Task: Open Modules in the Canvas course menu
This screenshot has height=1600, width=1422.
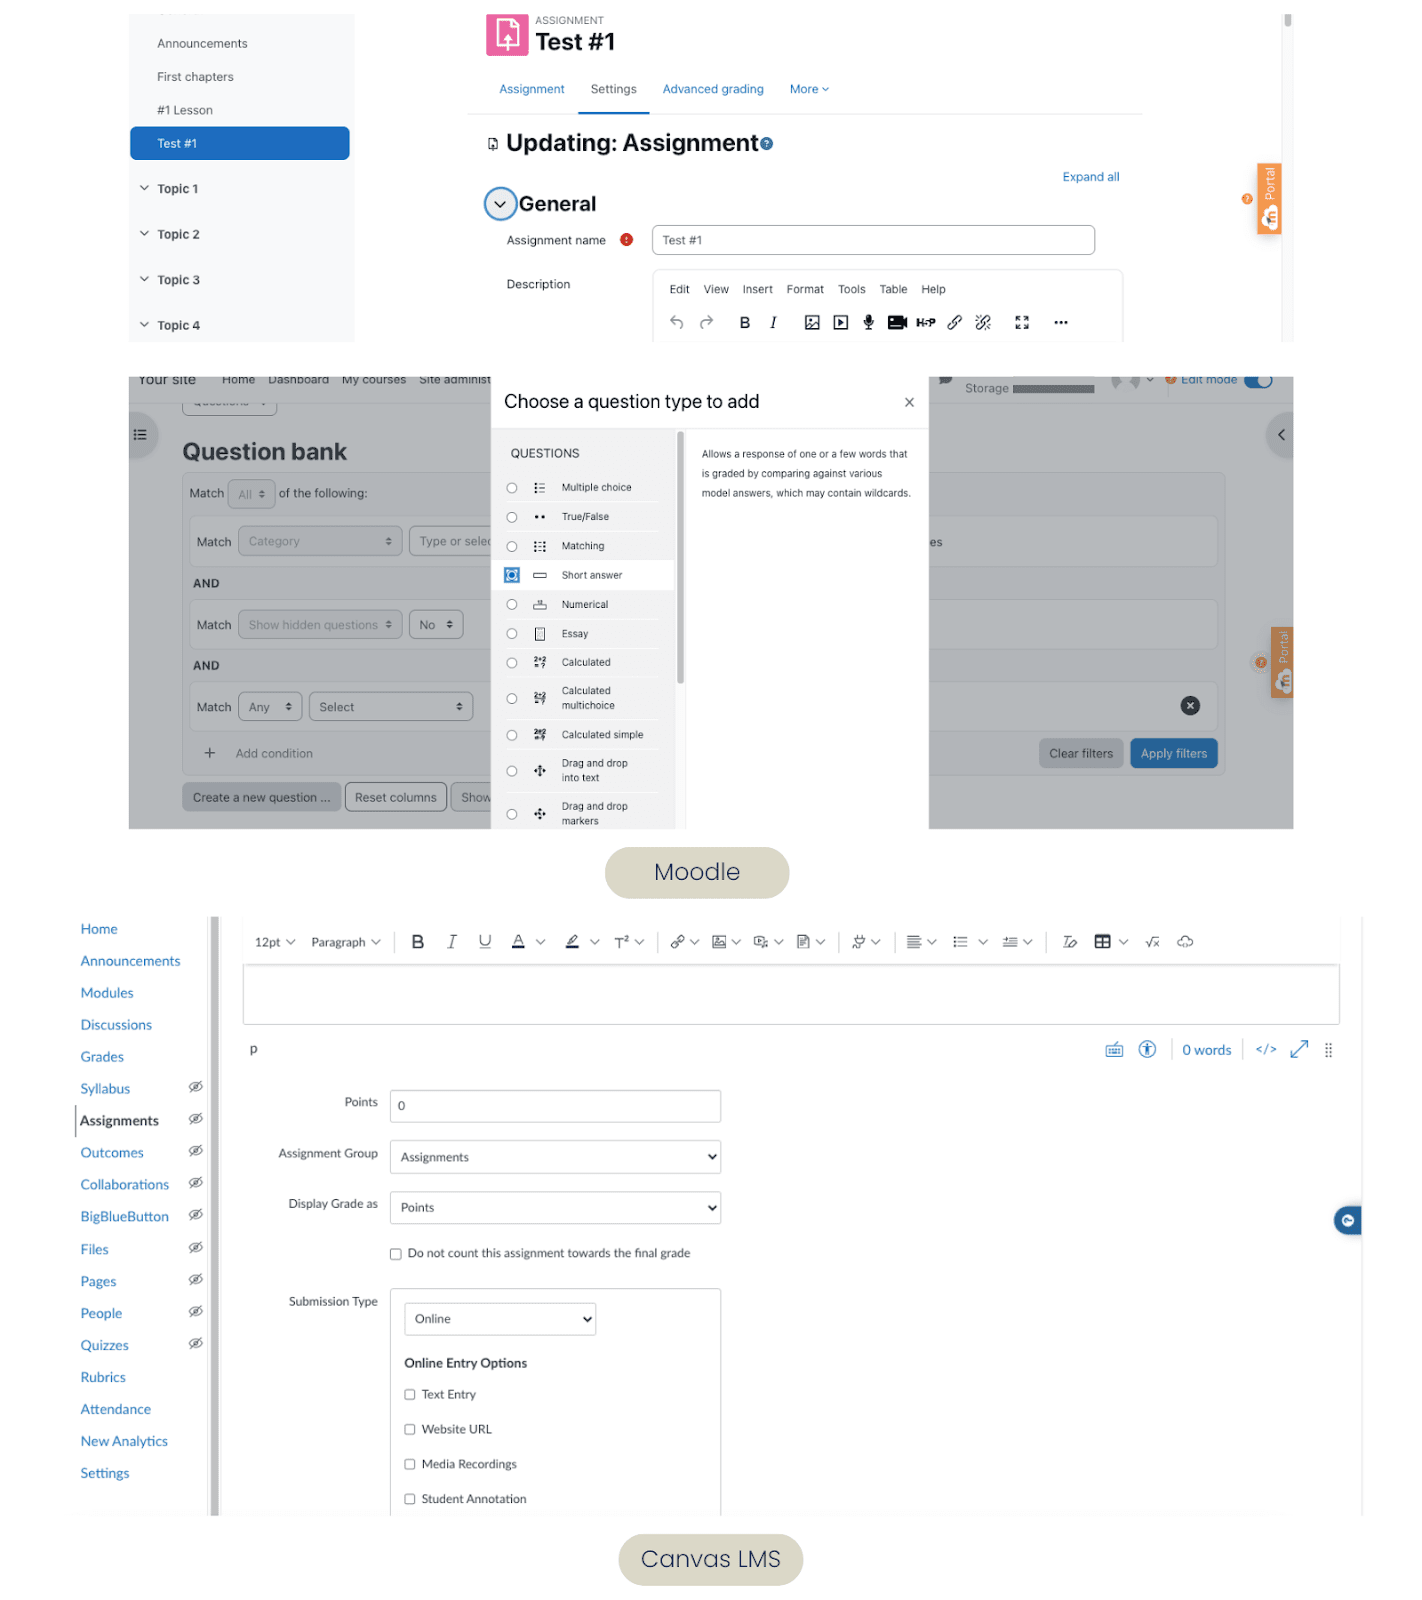Action: 107,993
